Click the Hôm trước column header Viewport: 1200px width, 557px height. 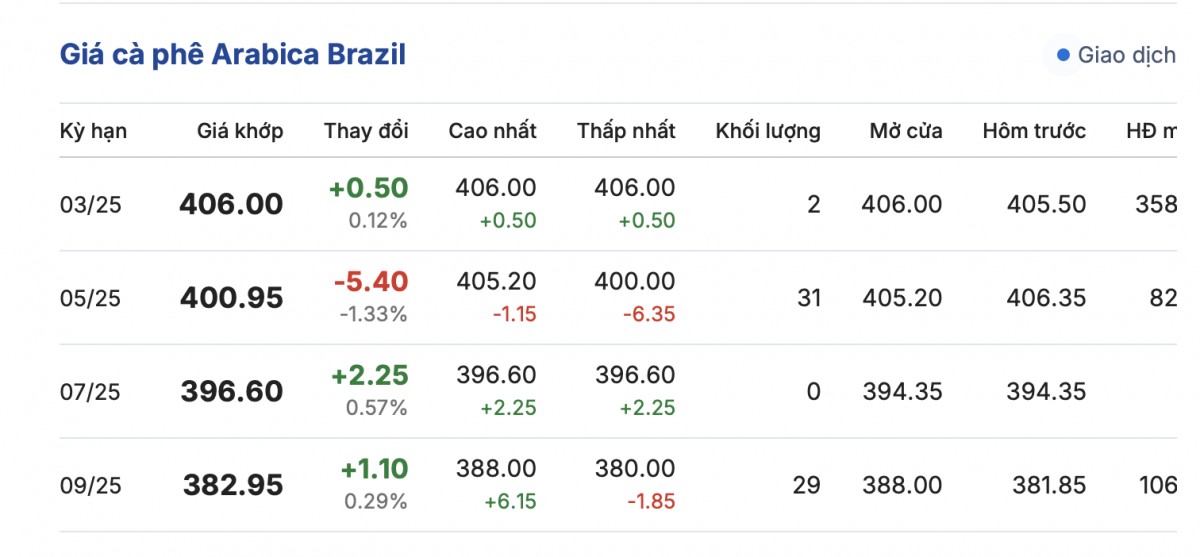click(1034, 131)
